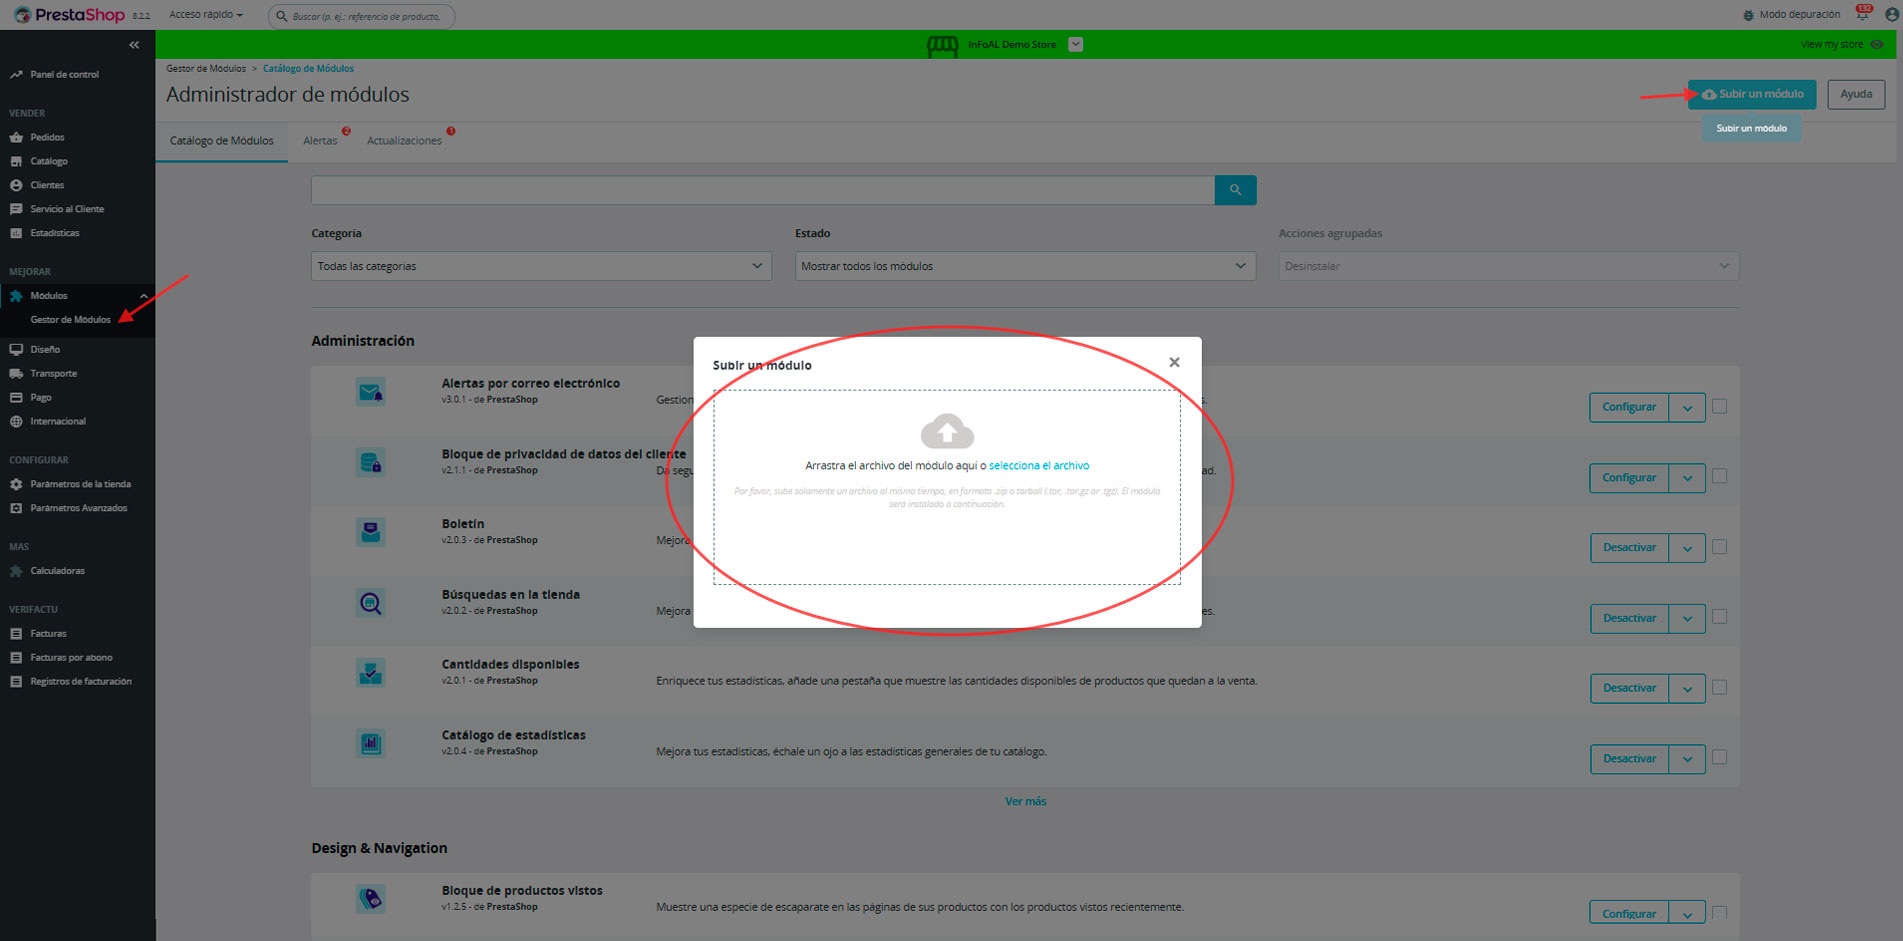The height and width of the screenshot is (941, 1903).
Task: Expand the arrow next to Boletín Desactivar
Action: (x=1687, y=548)
